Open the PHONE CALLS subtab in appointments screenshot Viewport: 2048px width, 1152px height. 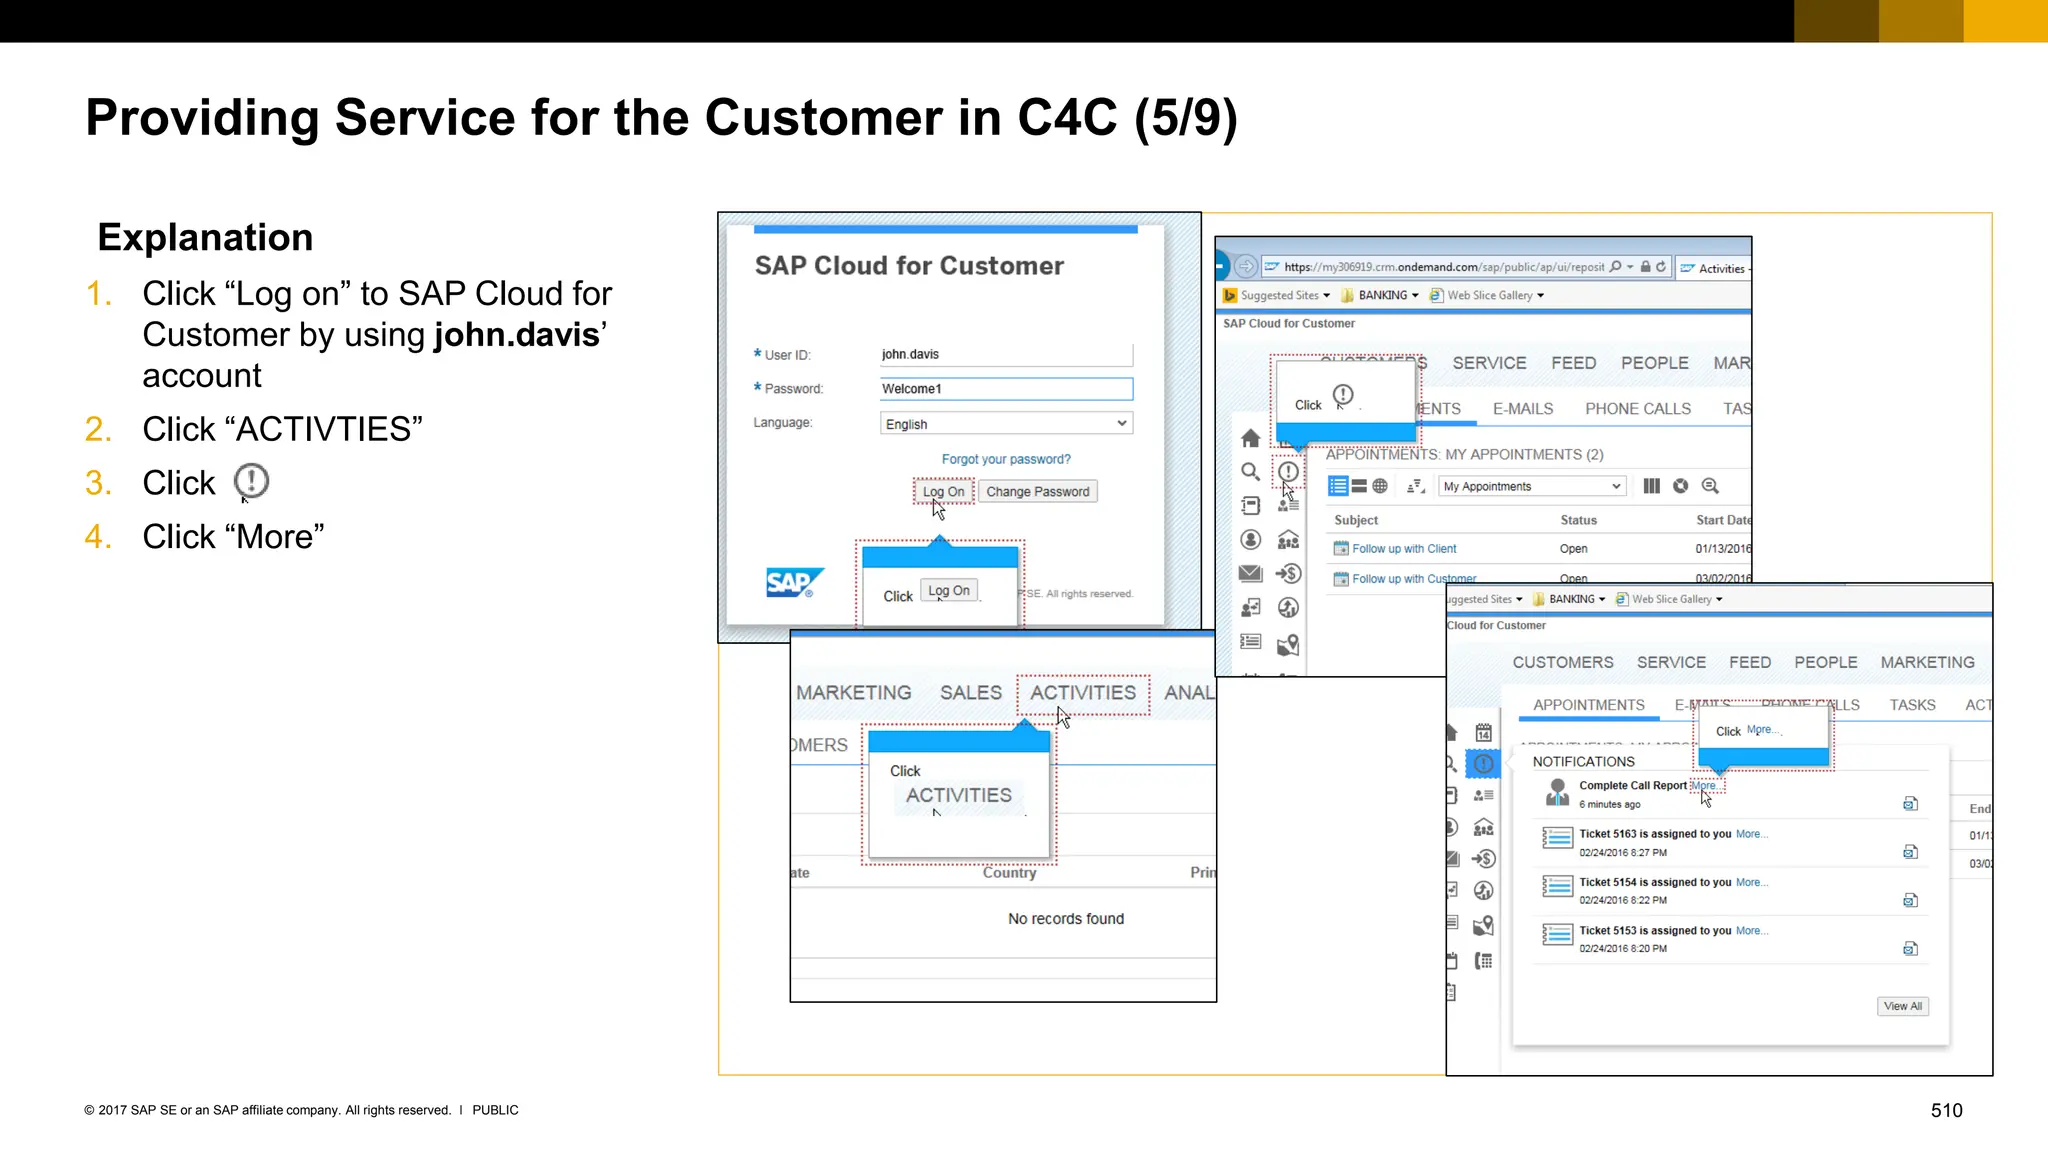(1638, 409)
